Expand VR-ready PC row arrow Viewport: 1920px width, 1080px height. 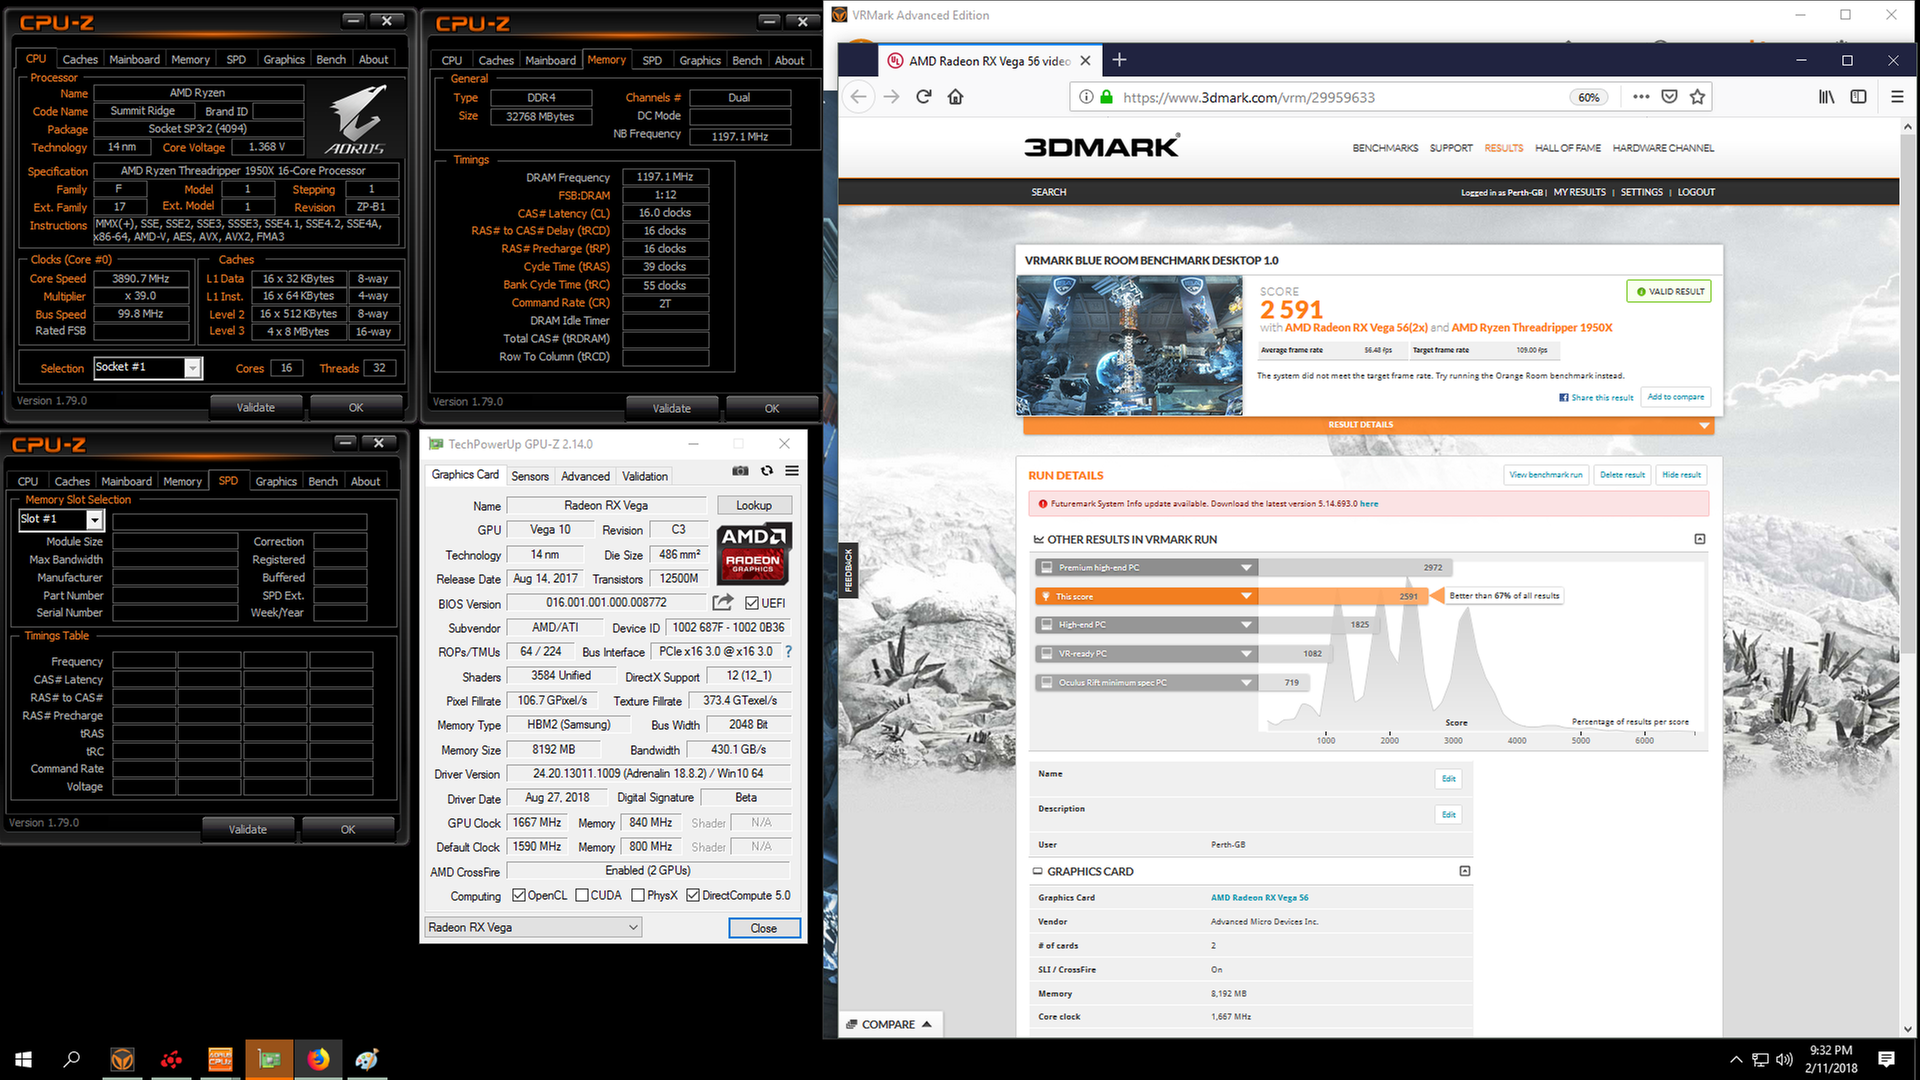click(x=1246, y=653)
